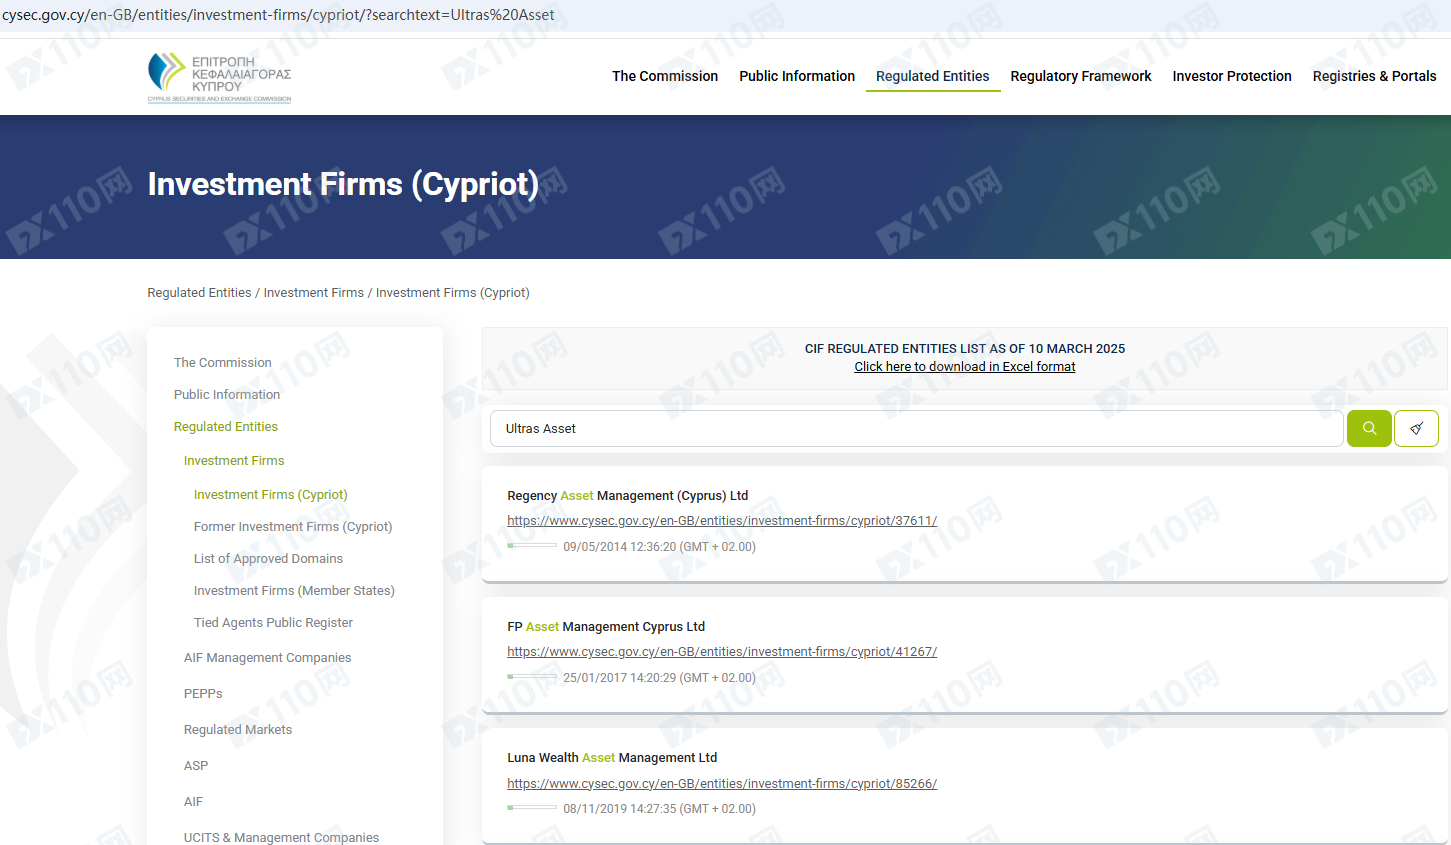Select Former Investment Firms (Cypriot) in sidebar
Viewport: 1451px width, 845px height.
click(x=292, y=527)
